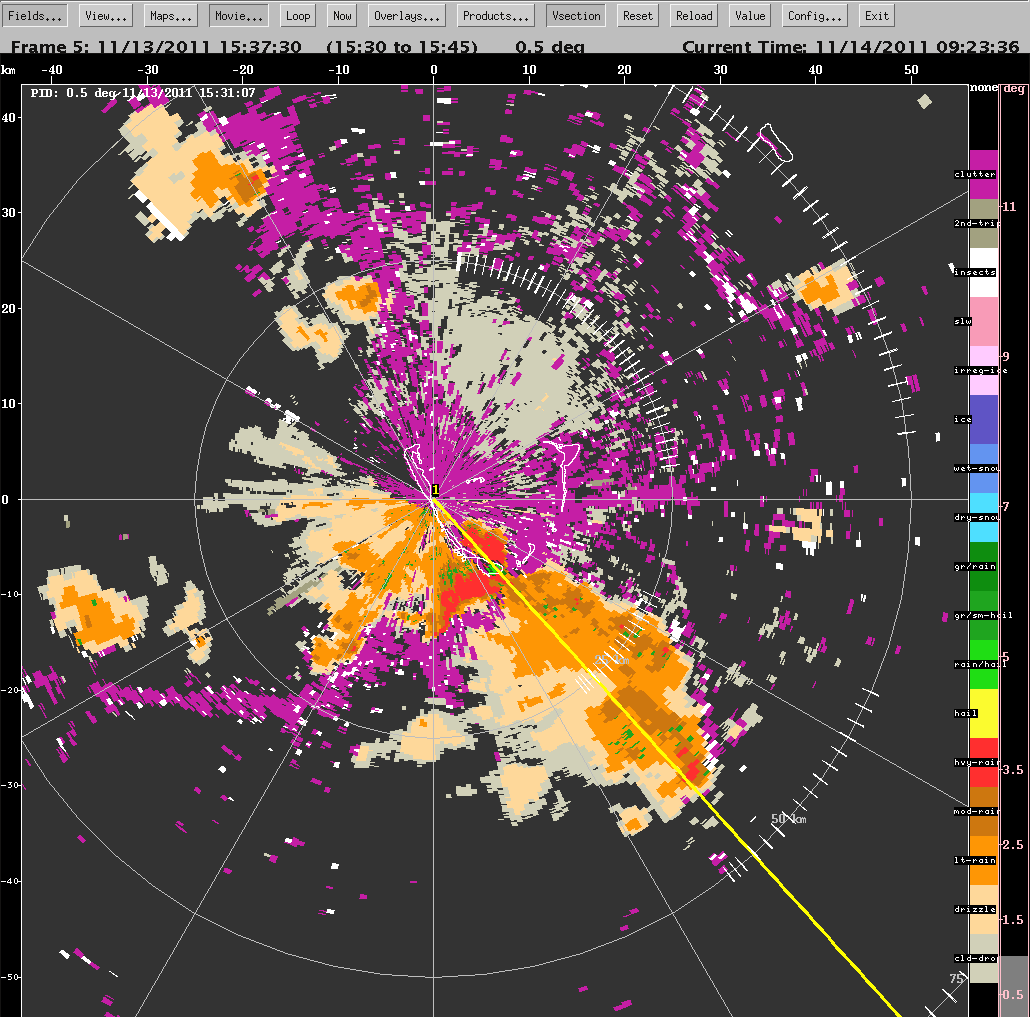1030x1017 pixels.
Task: Reload the radar data
Action: coord(694,15)
